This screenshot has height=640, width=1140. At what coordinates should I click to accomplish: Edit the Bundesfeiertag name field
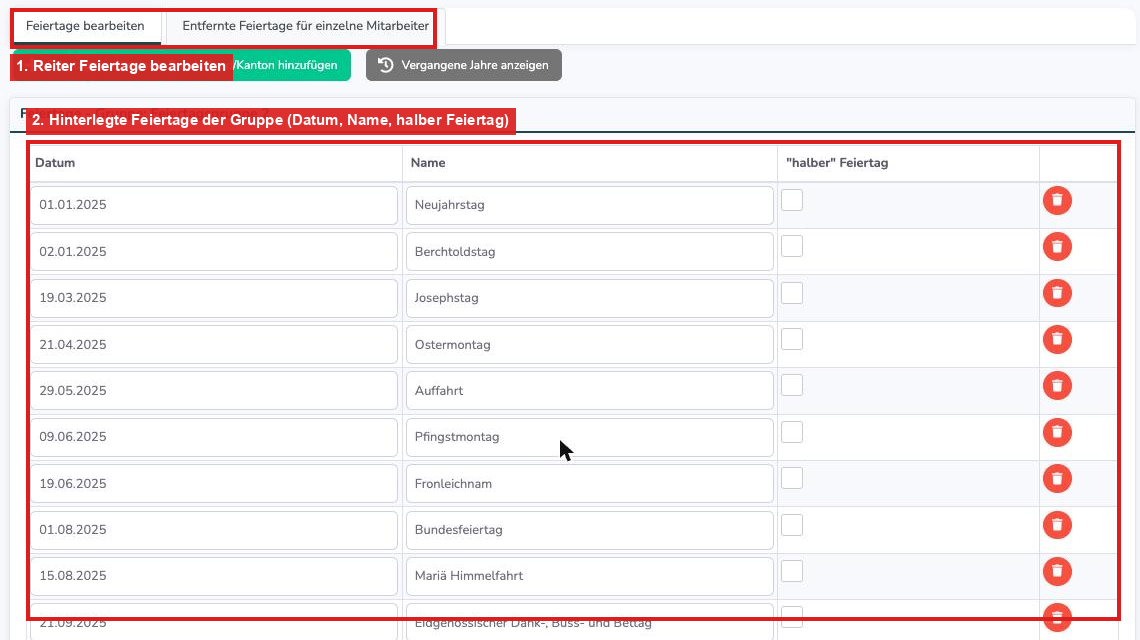590,530
